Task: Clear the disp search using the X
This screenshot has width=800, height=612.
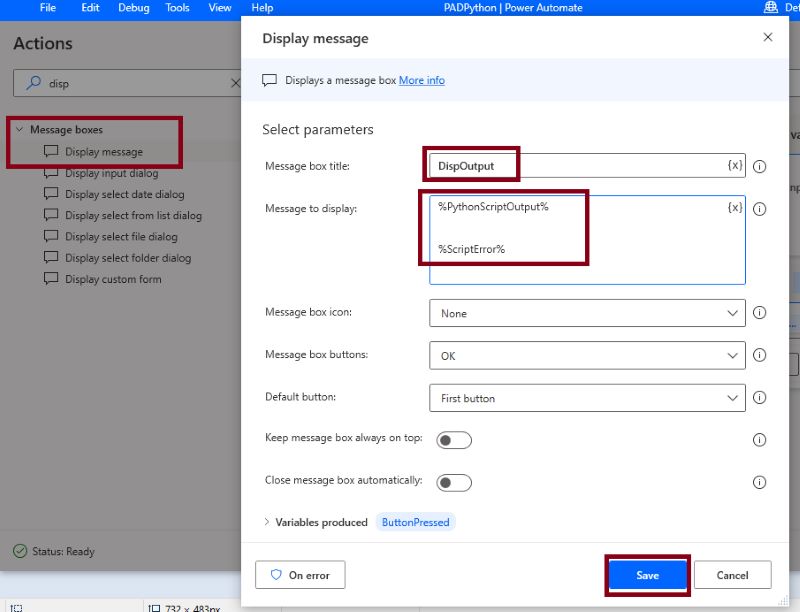Action: point(235,83)
